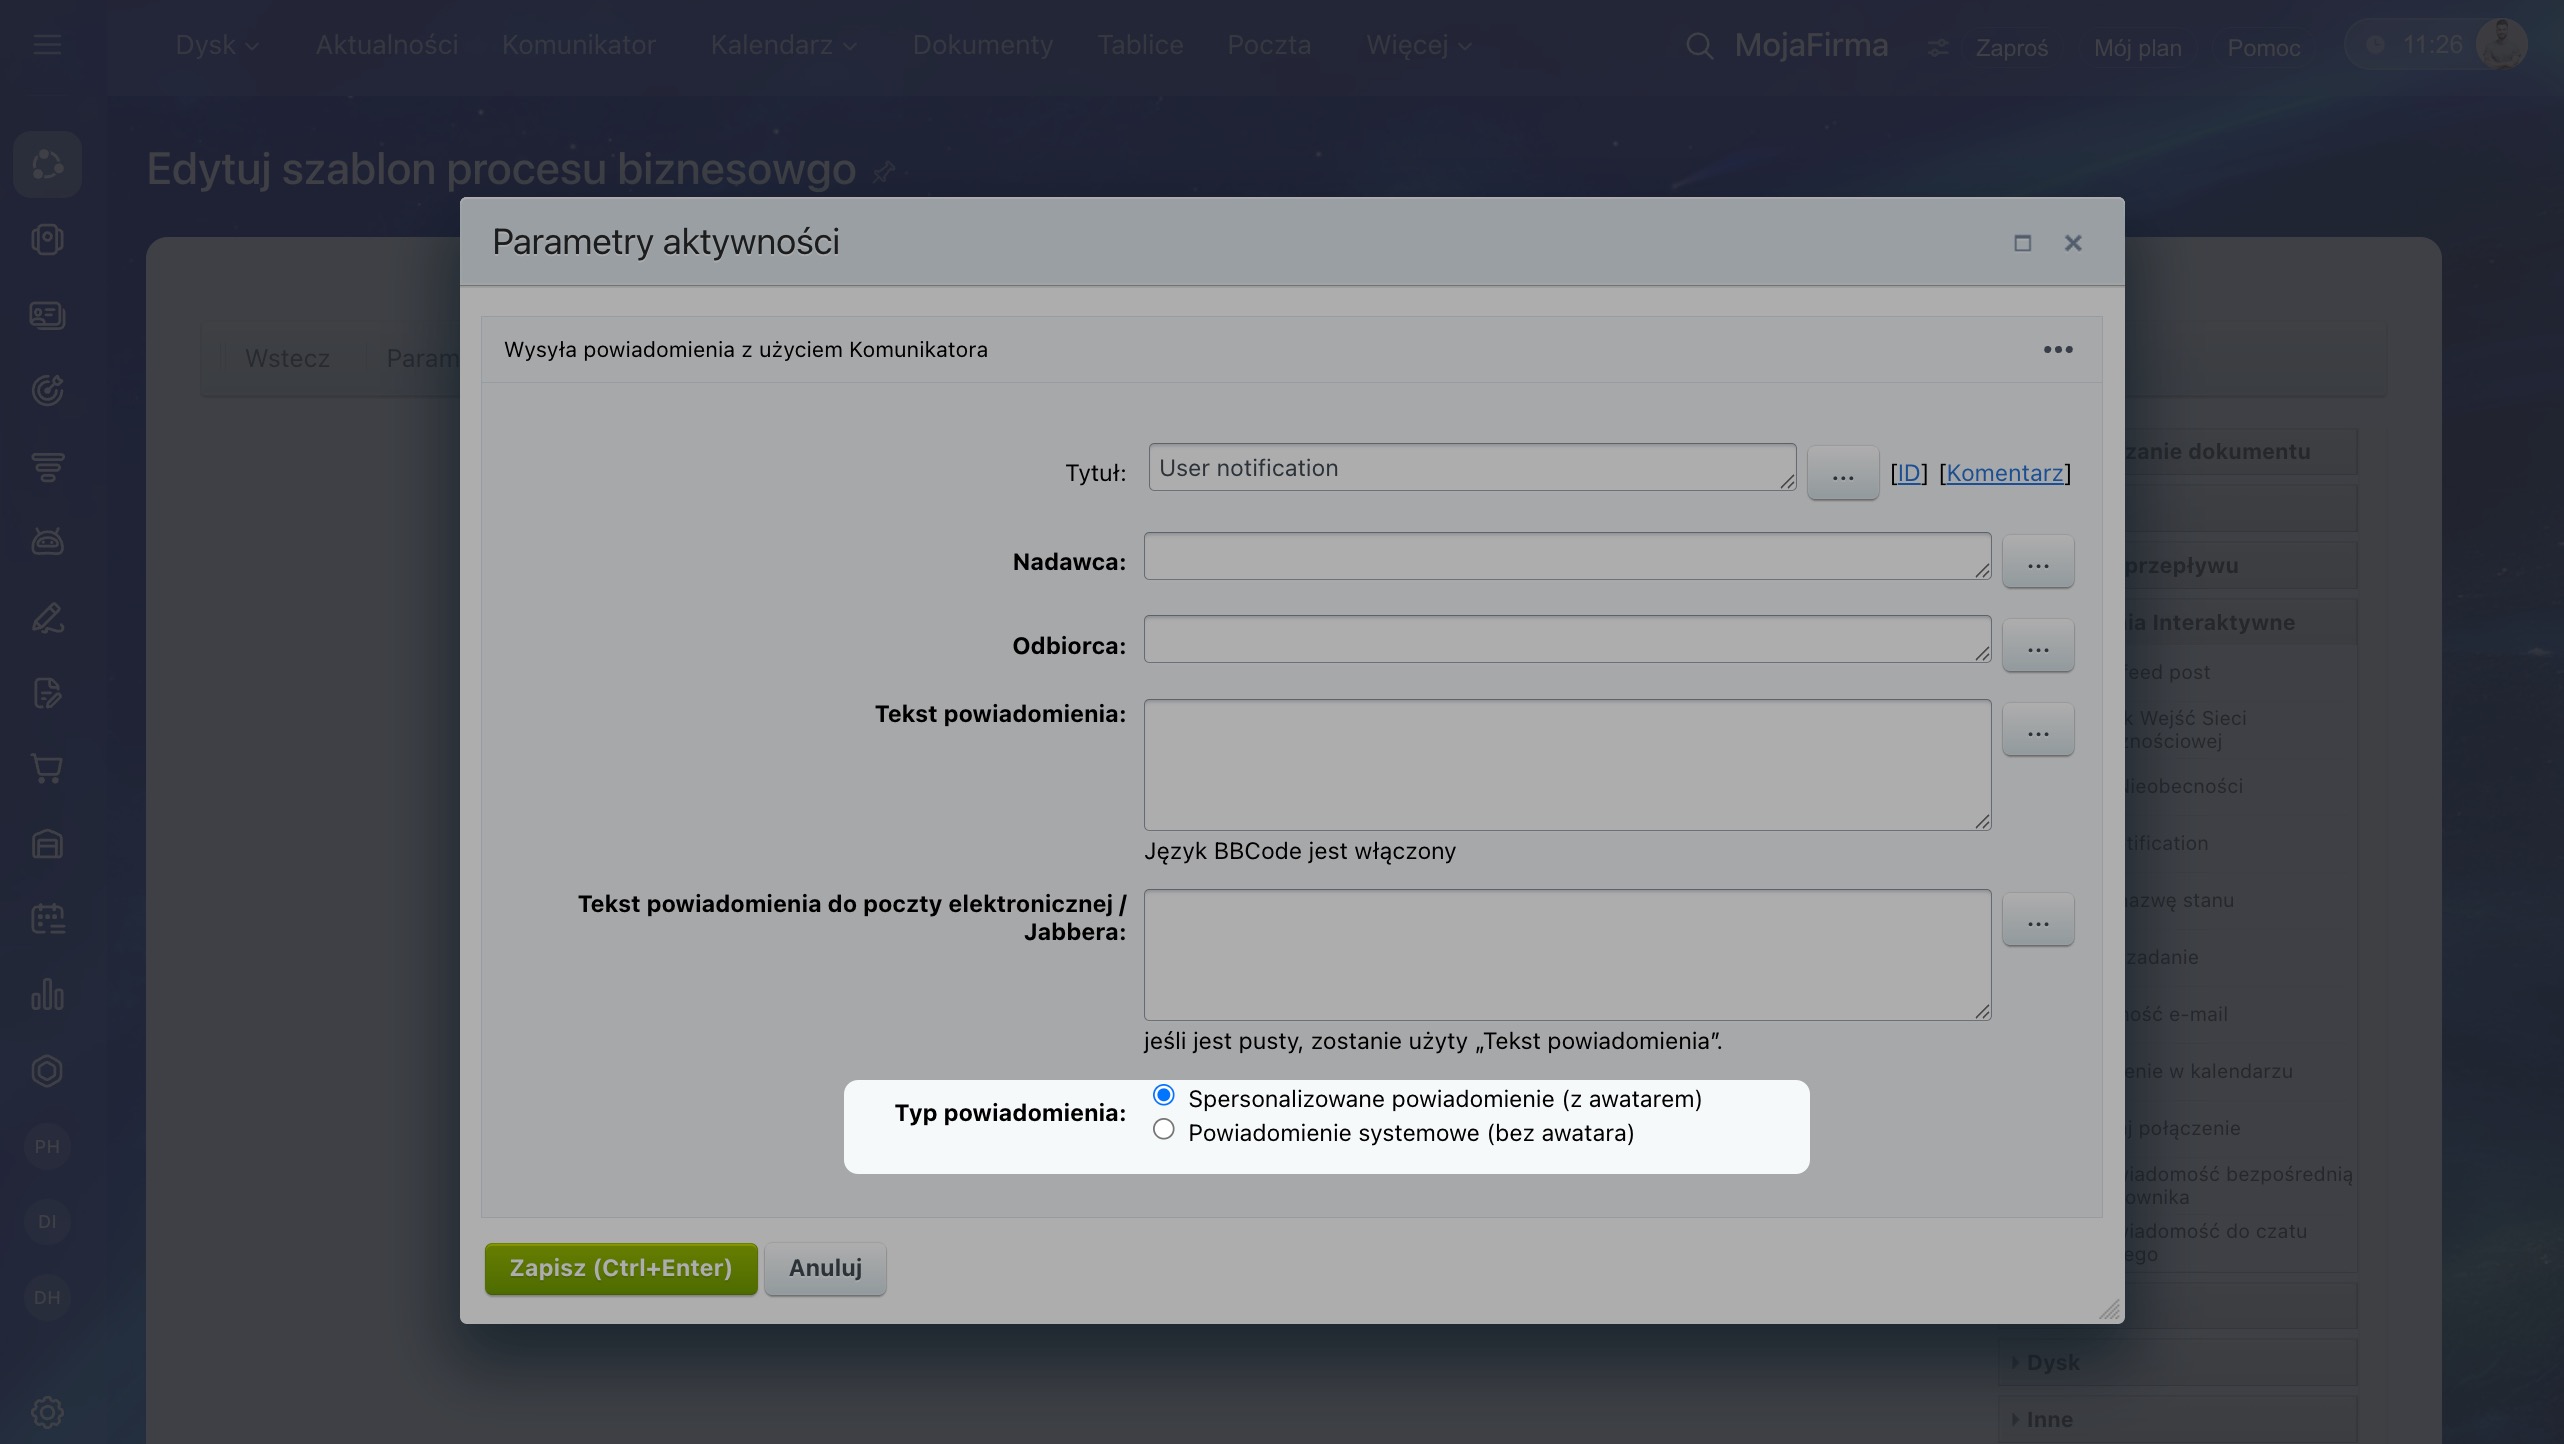Open the settings gear in the sidebar
This screenshot has height=1444, width=2564.
47,1412
